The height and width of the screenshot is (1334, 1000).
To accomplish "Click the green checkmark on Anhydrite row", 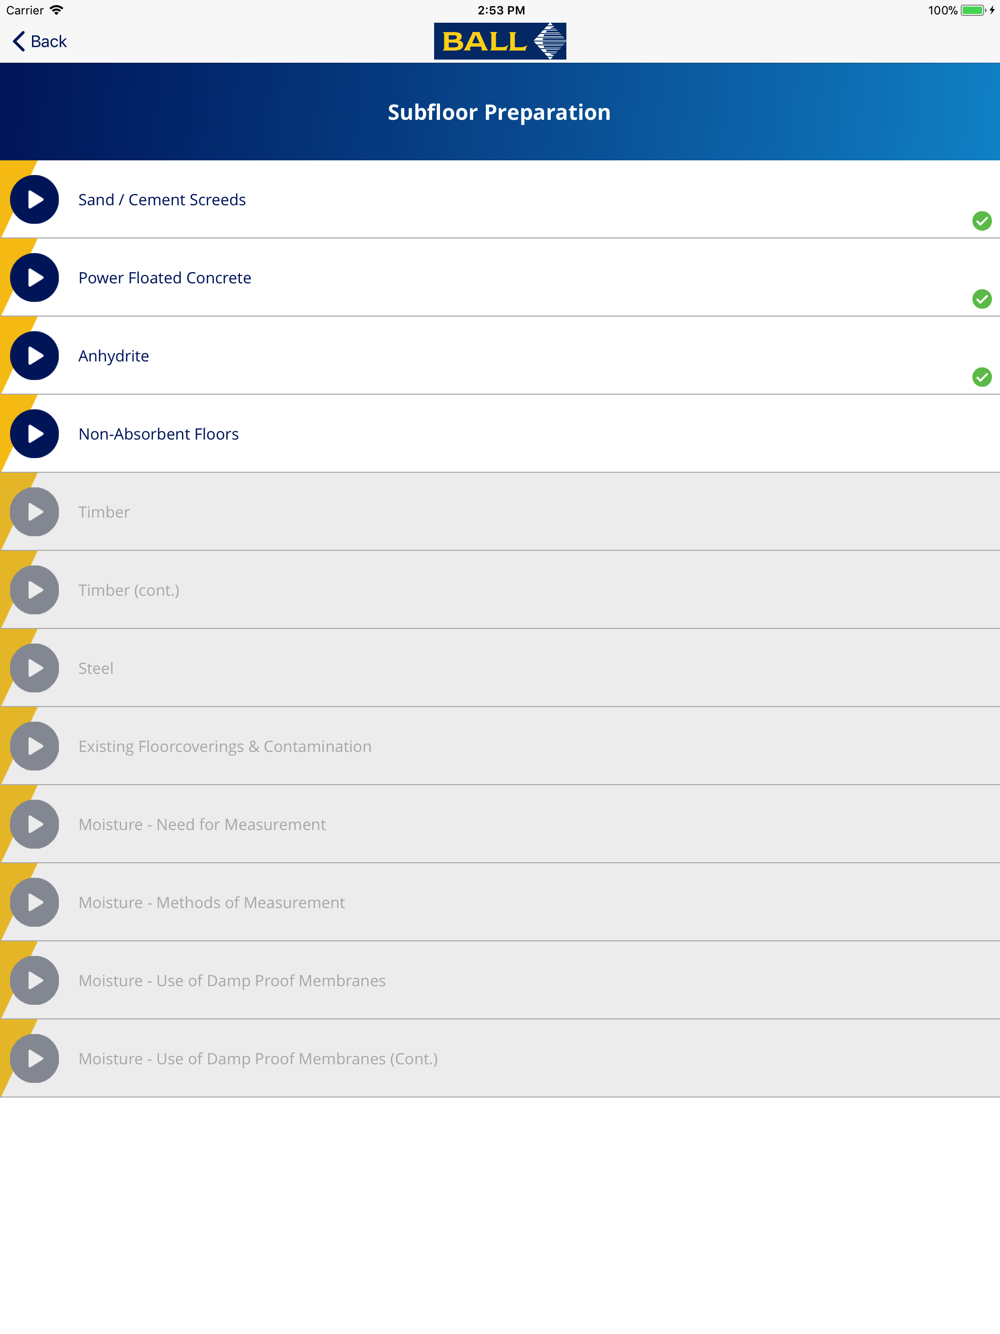I will (982, 377).
